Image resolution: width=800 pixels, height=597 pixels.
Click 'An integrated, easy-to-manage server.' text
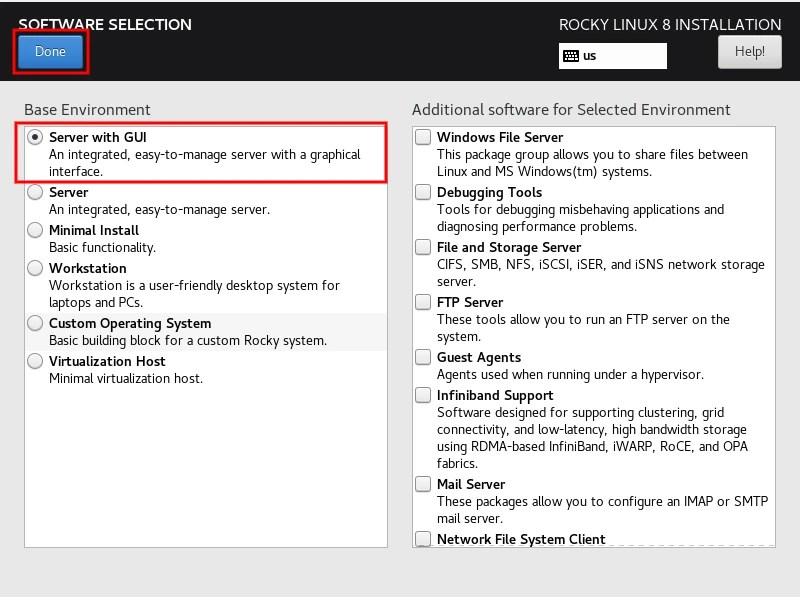(x=160, y=210)
